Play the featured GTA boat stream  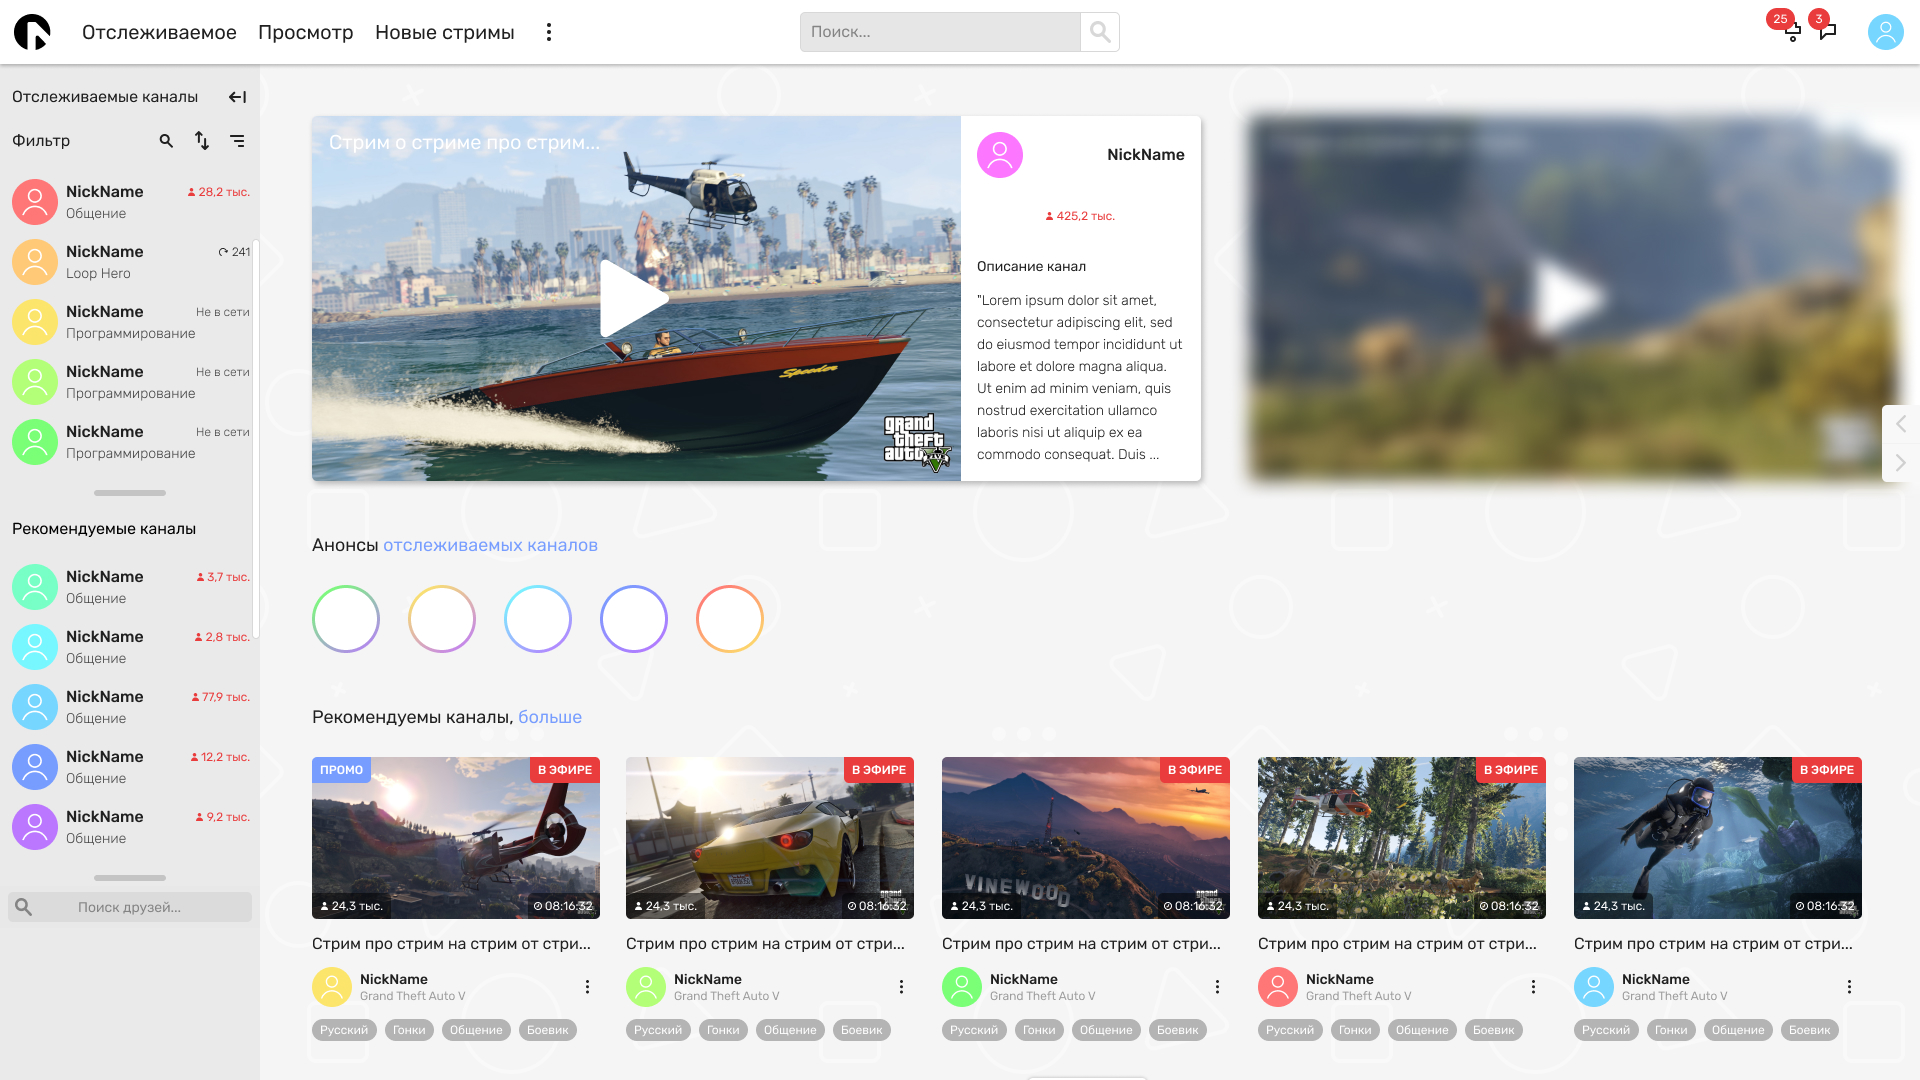click(634, 298)
